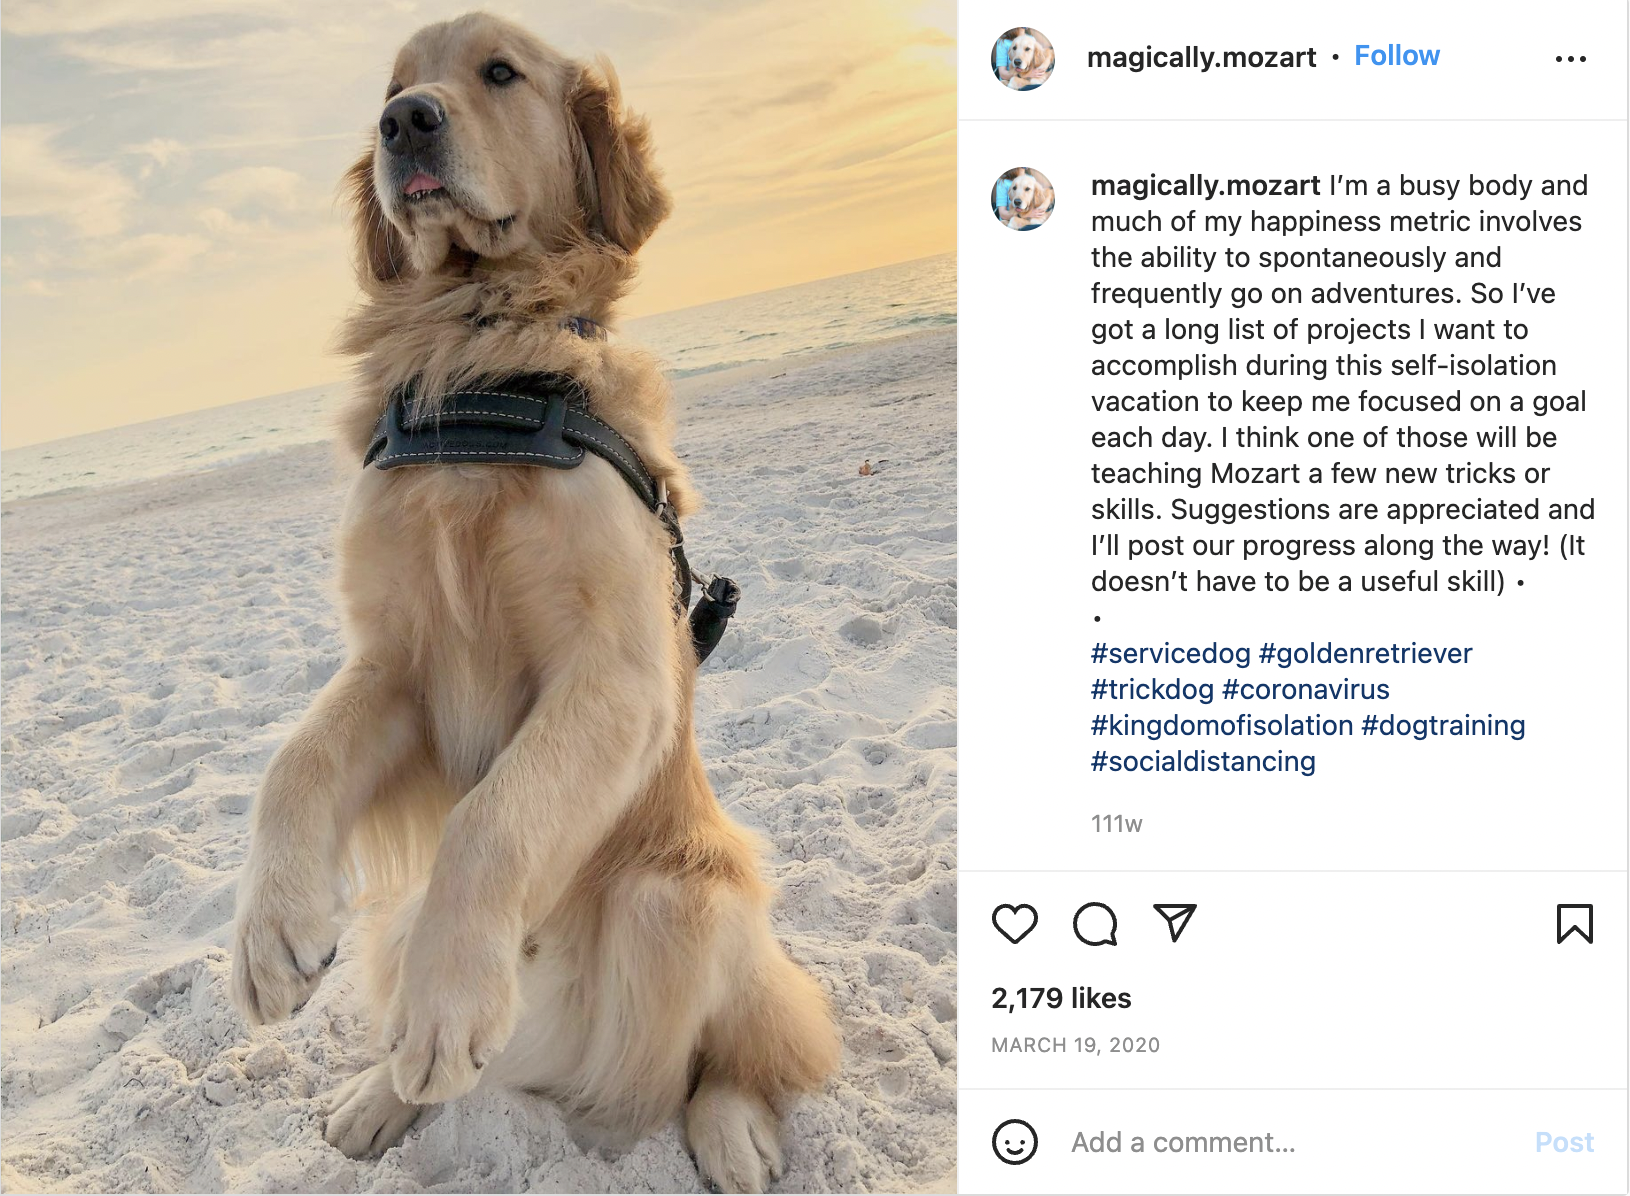Open the #kingdomofisolation hashtag
This screenshot has height=1196, width=1630.
click(1221, 726)
